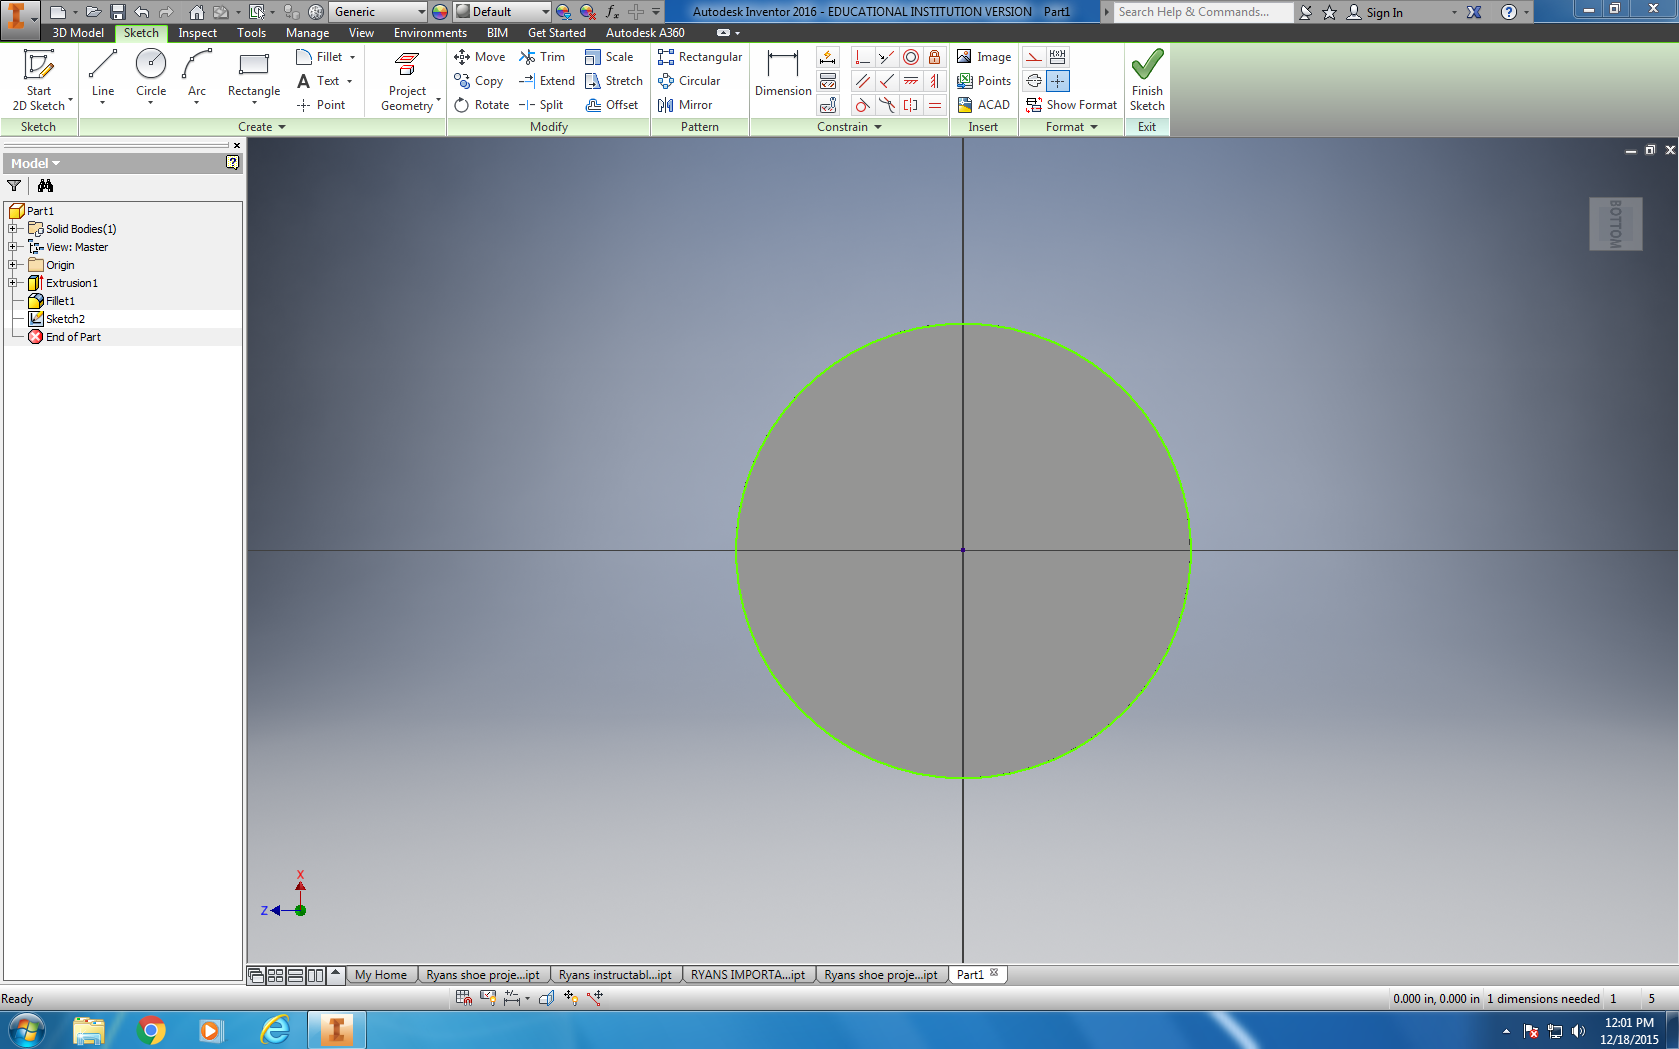Click the Start 2D Sketch button
The height and width of the screenshot is (1049, 1679).
pos(39,81)
